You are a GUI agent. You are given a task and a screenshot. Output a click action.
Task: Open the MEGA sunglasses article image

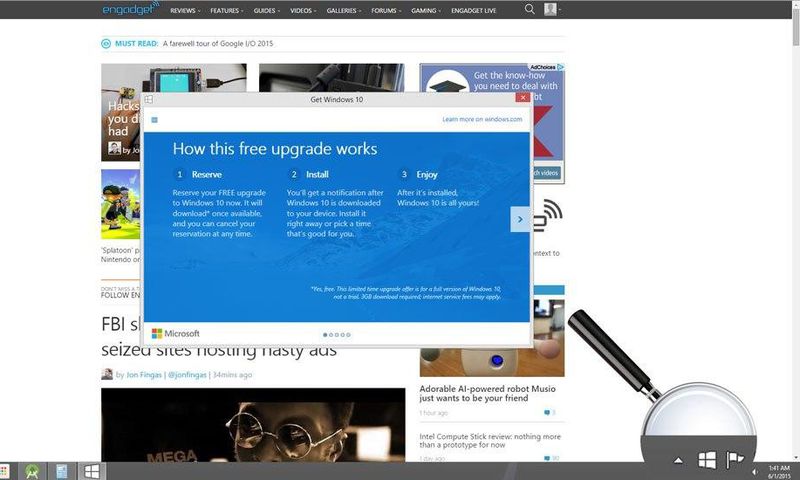coord(253,425)
